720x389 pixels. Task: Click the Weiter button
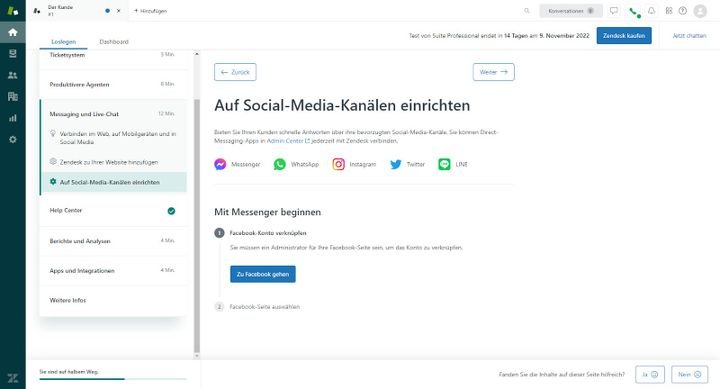(x=494, y=72)
